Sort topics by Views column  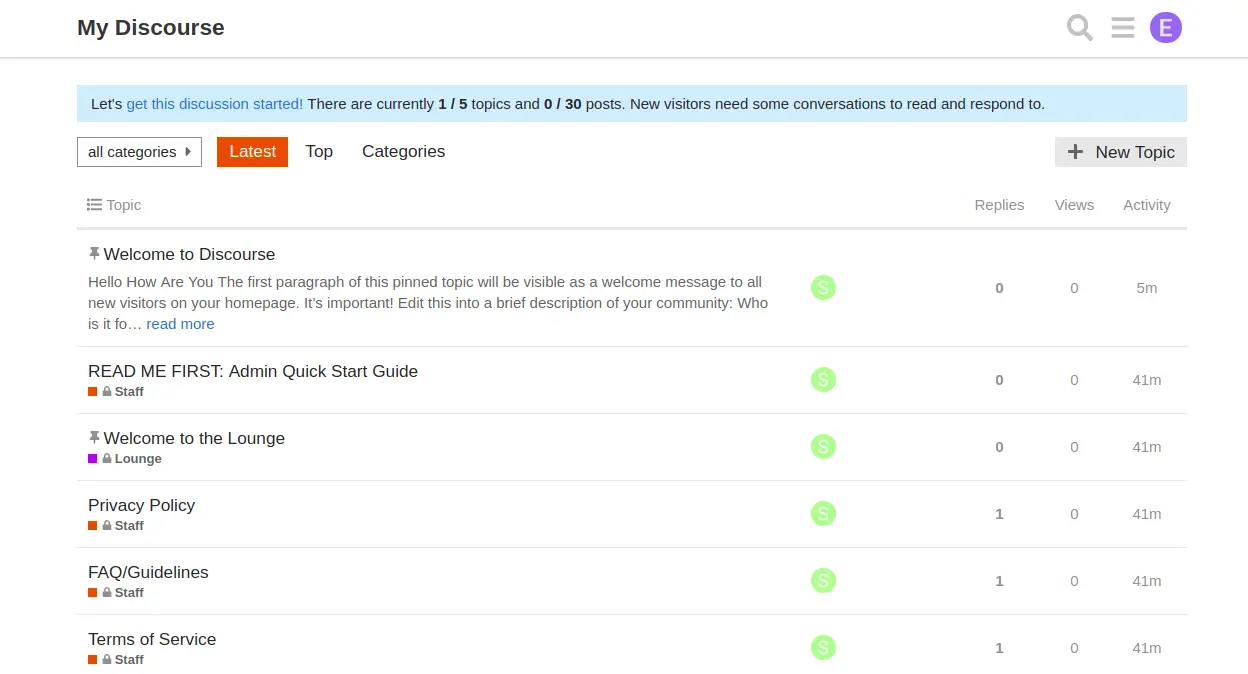1074,205
